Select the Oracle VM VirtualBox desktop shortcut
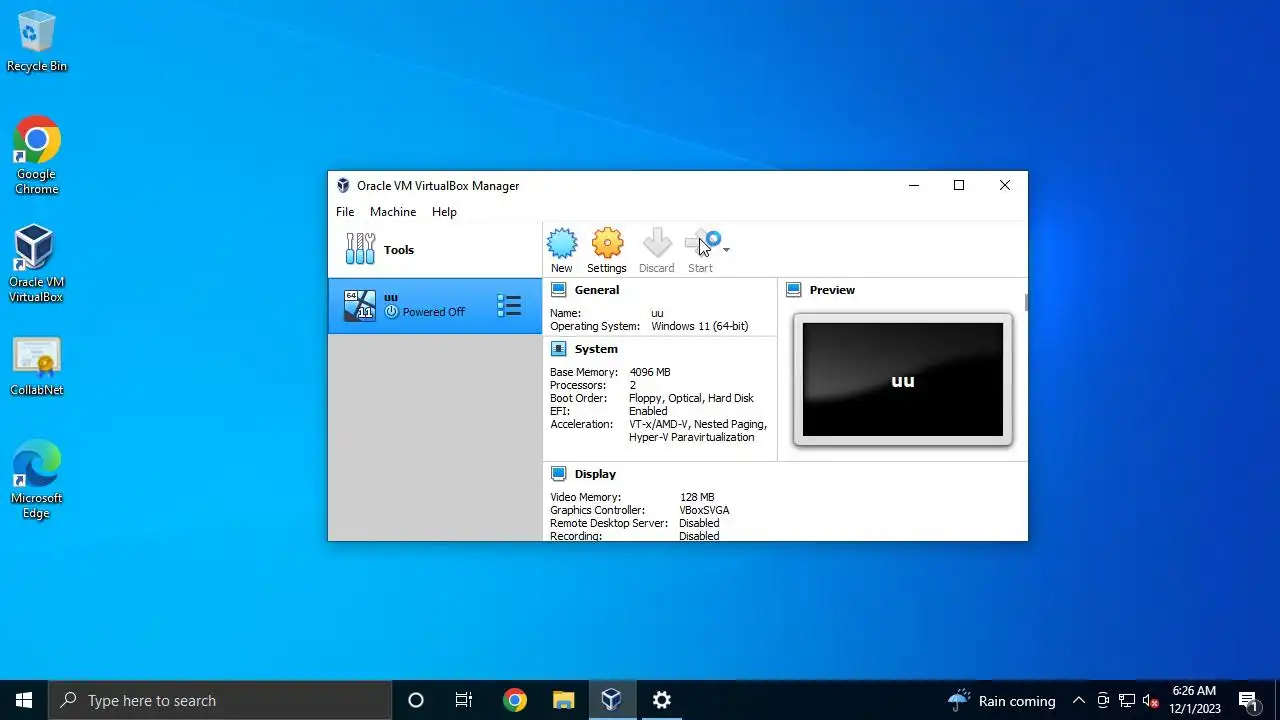Screen dimensions: 1280x720 point(36,264)
